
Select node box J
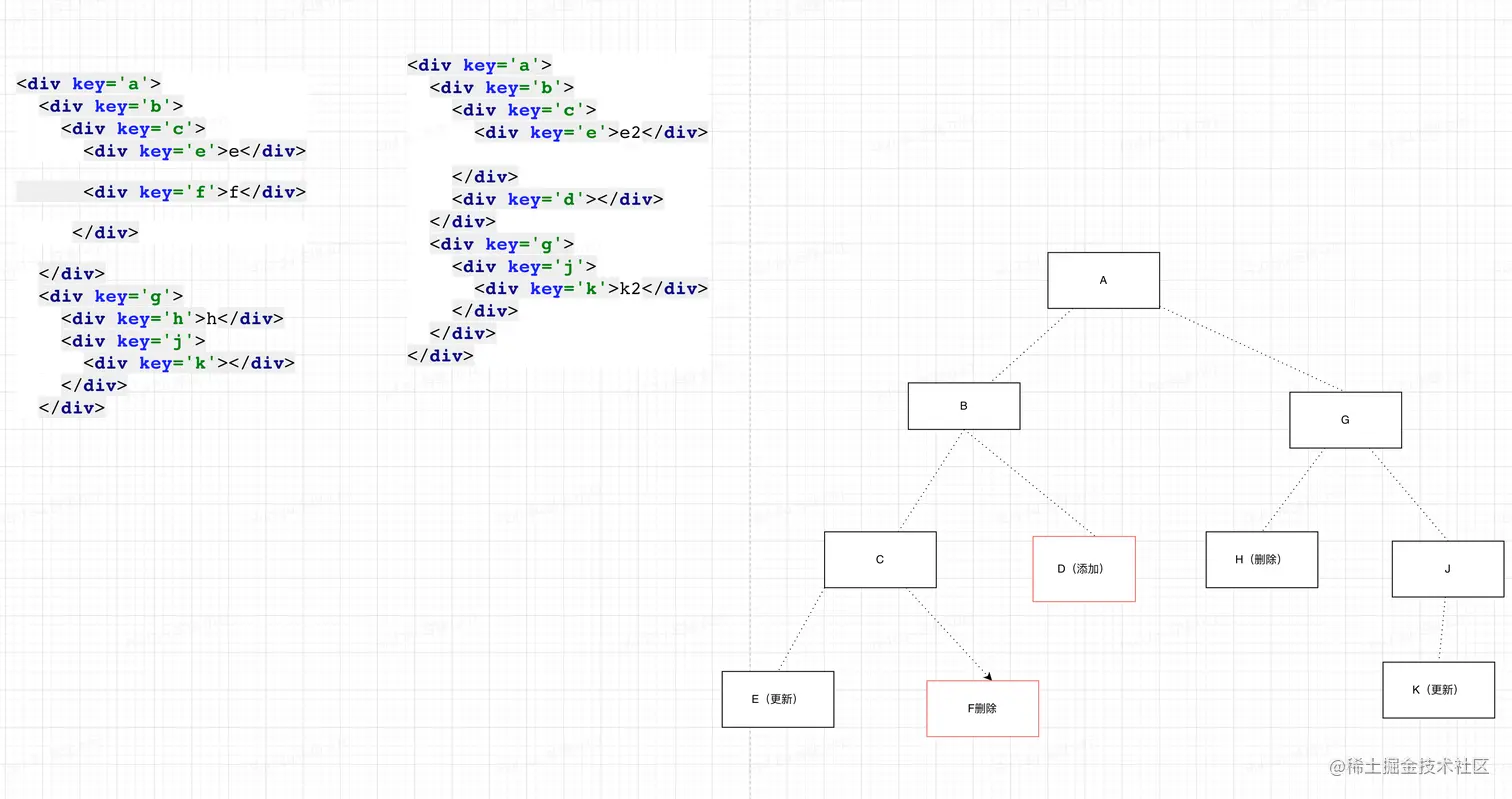tap(1447, 569)
